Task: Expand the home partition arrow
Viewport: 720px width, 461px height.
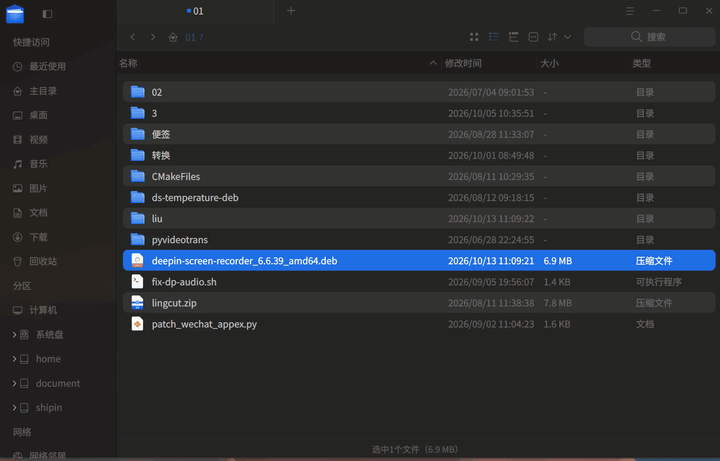Action: pyautogui.click(x=14, y=359)
